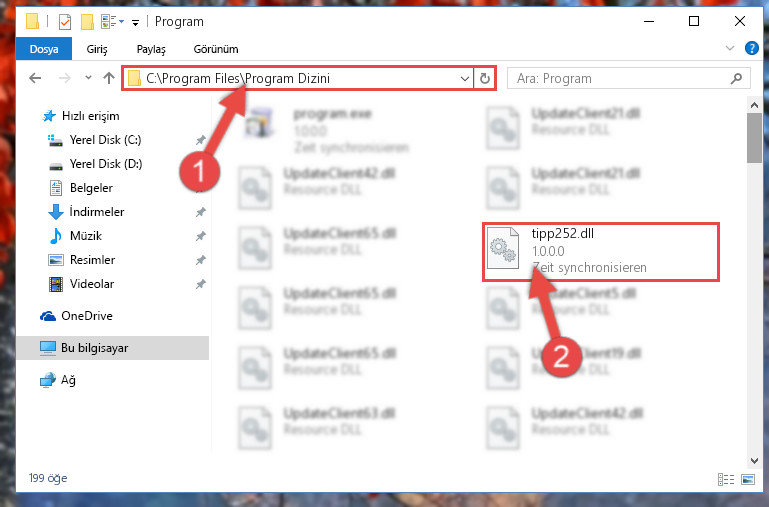Refresh the current folder view
This screenshot has width=769, height=507.
pyautogui.click(x=485, y=78)
